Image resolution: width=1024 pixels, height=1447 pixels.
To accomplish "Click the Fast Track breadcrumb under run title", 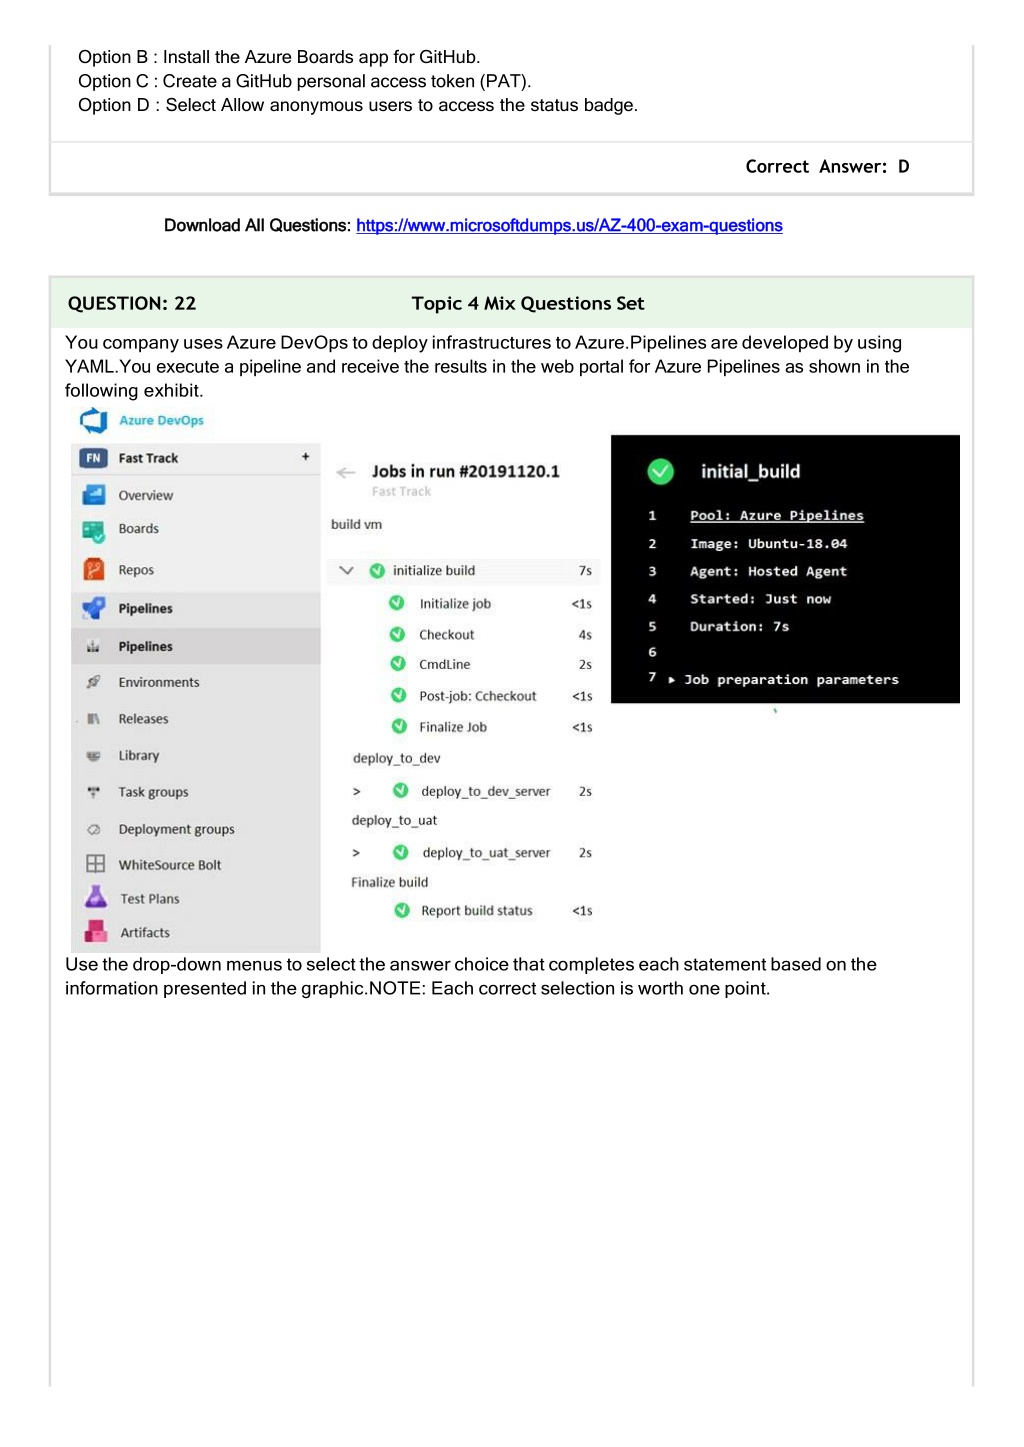I will (401, 492).
